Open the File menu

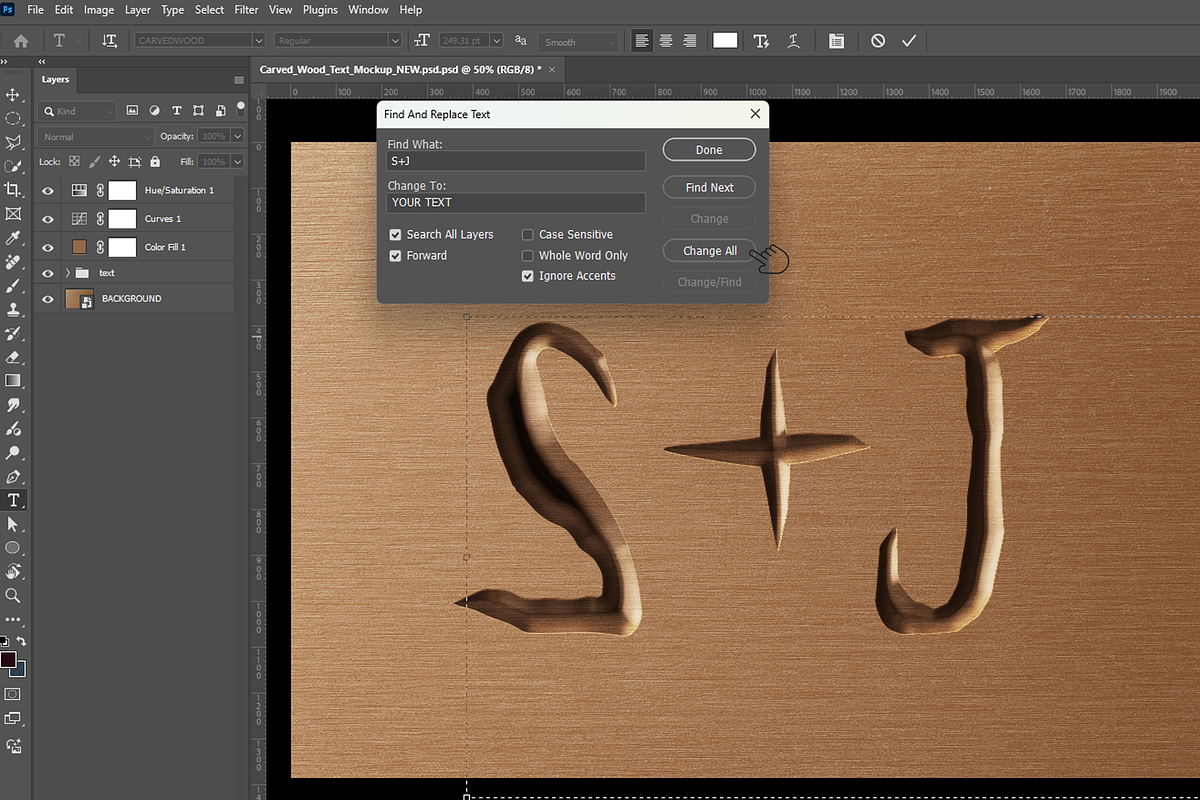click(x=35, y=10)
